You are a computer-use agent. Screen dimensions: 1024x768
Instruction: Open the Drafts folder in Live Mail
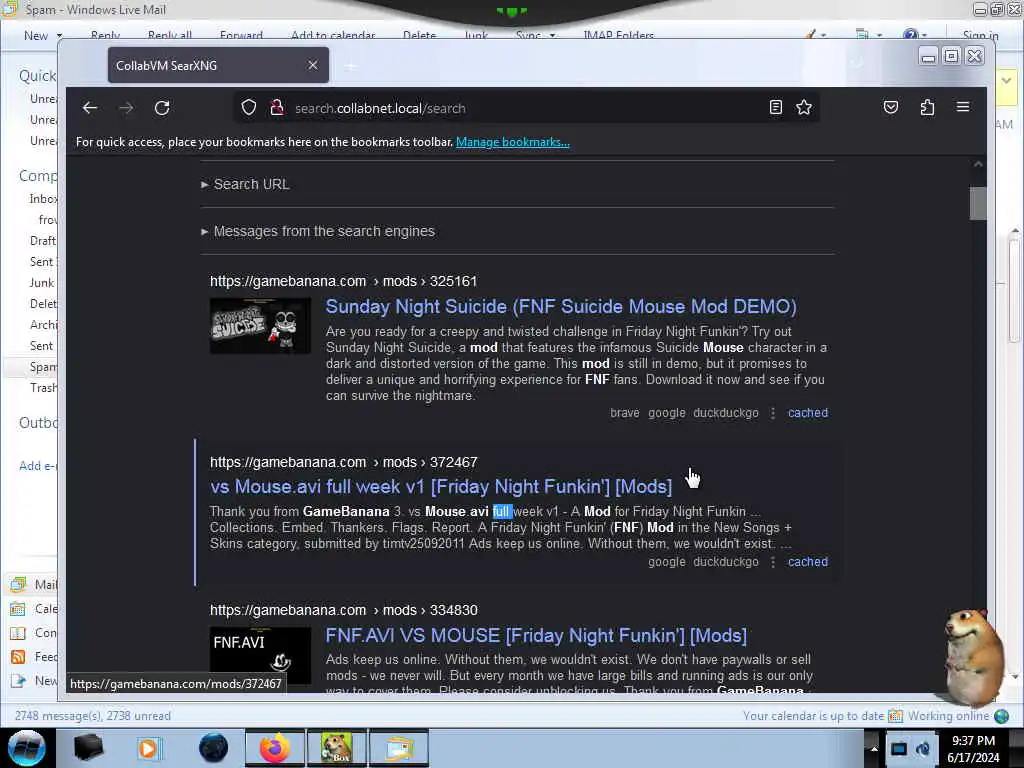point(42,241)
